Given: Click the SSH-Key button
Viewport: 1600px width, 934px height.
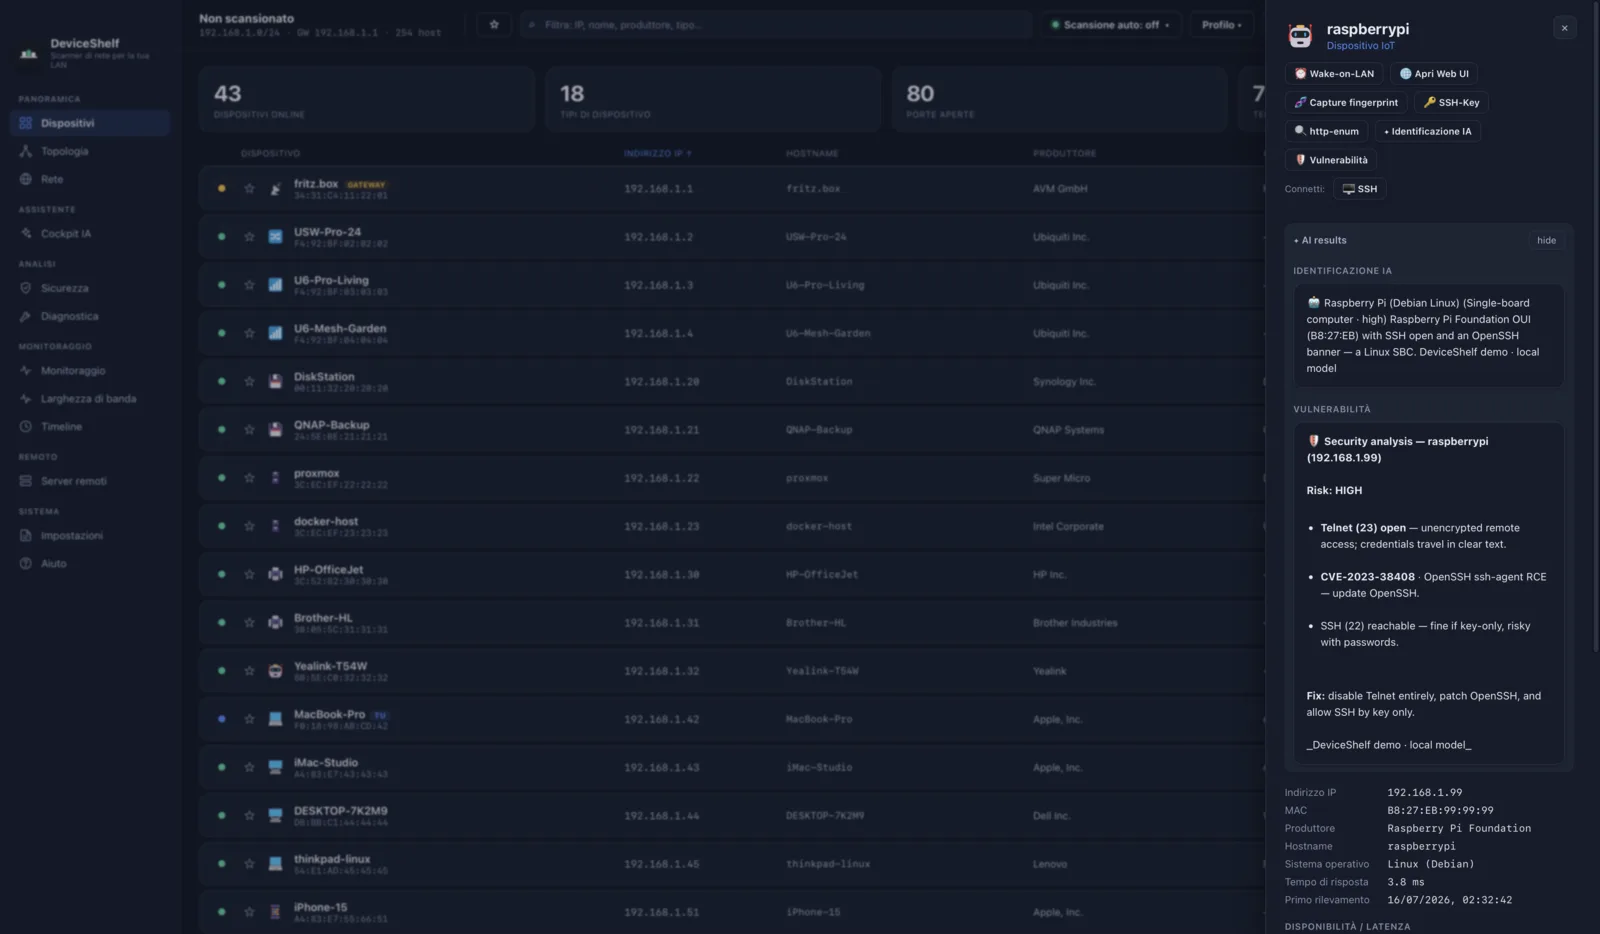Looking at the screenshot, I should (x=1451, y=102).
